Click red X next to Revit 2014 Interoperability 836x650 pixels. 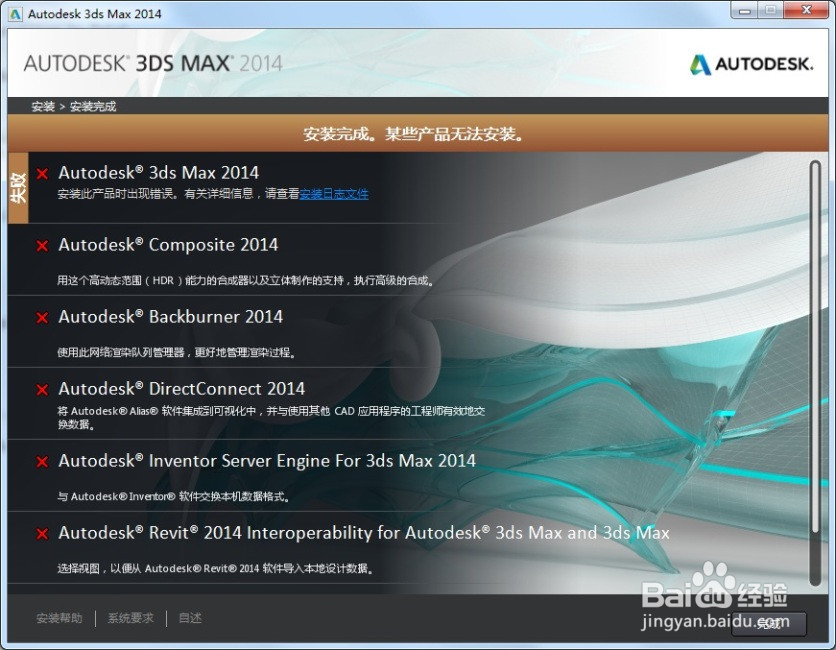click(x=42, y=534)
